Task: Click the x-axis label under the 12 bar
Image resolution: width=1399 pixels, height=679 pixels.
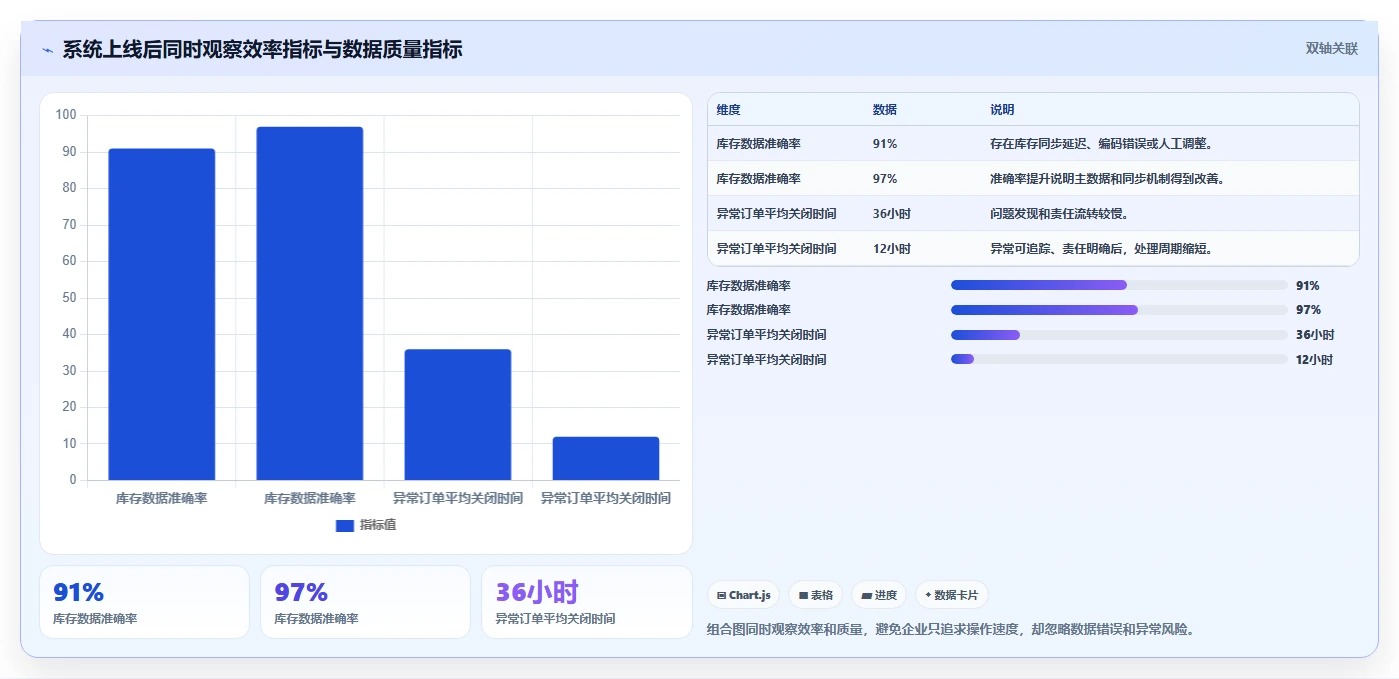Action: coord(606,498)
